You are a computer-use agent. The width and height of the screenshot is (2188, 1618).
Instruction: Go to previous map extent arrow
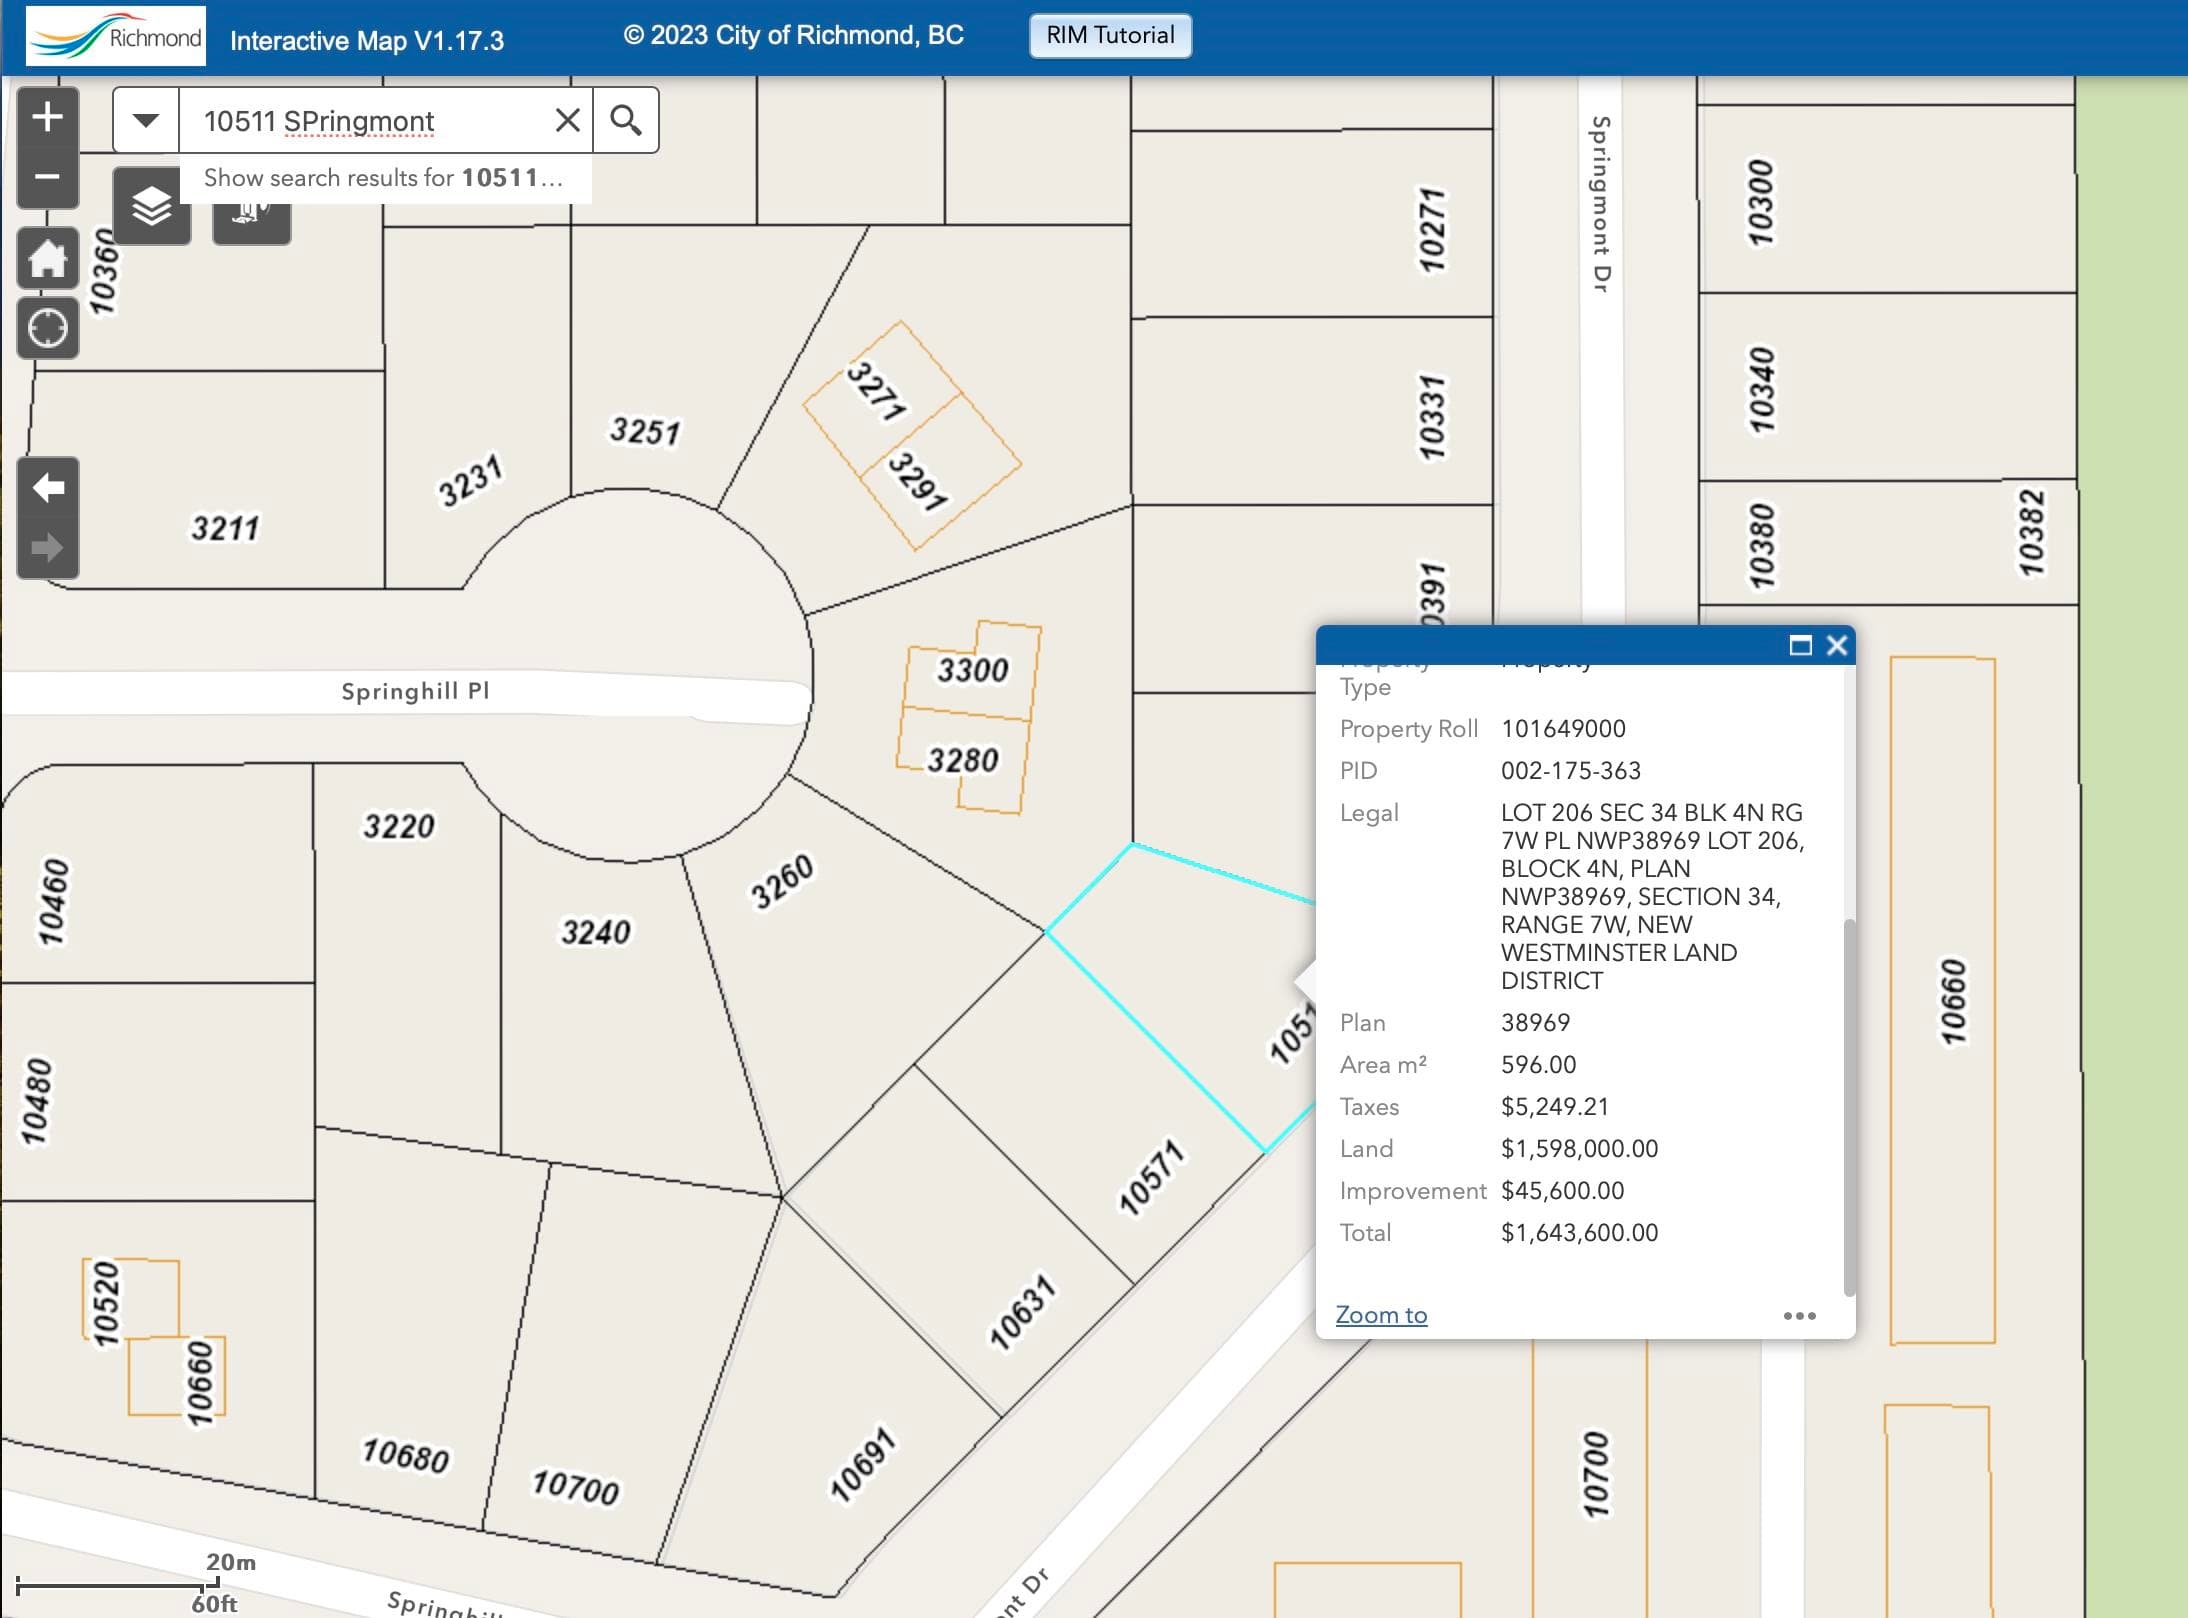pyautogui.click(x=47, y=488)
